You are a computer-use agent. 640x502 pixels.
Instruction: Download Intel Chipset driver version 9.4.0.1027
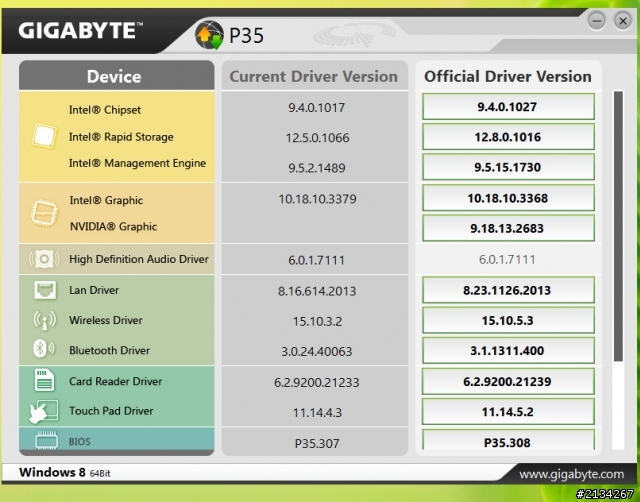[x=508, y=107]
